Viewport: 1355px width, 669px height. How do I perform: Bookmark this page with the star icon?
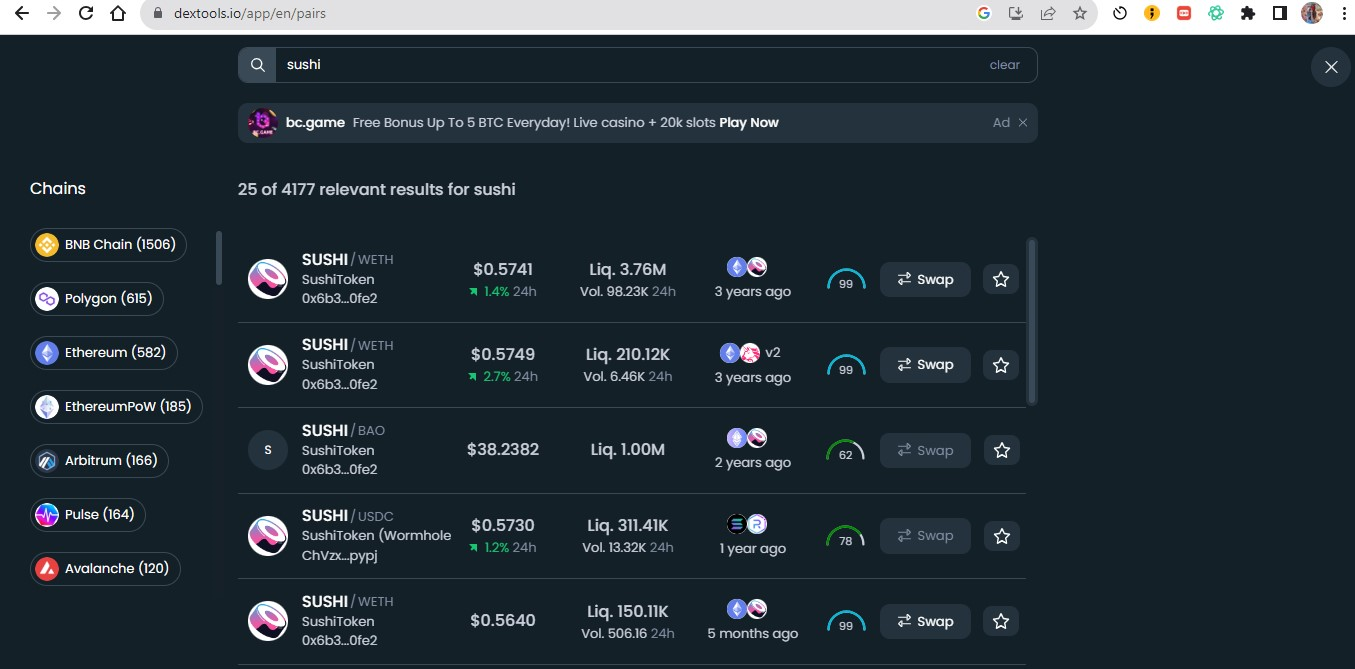[1080, 14]
